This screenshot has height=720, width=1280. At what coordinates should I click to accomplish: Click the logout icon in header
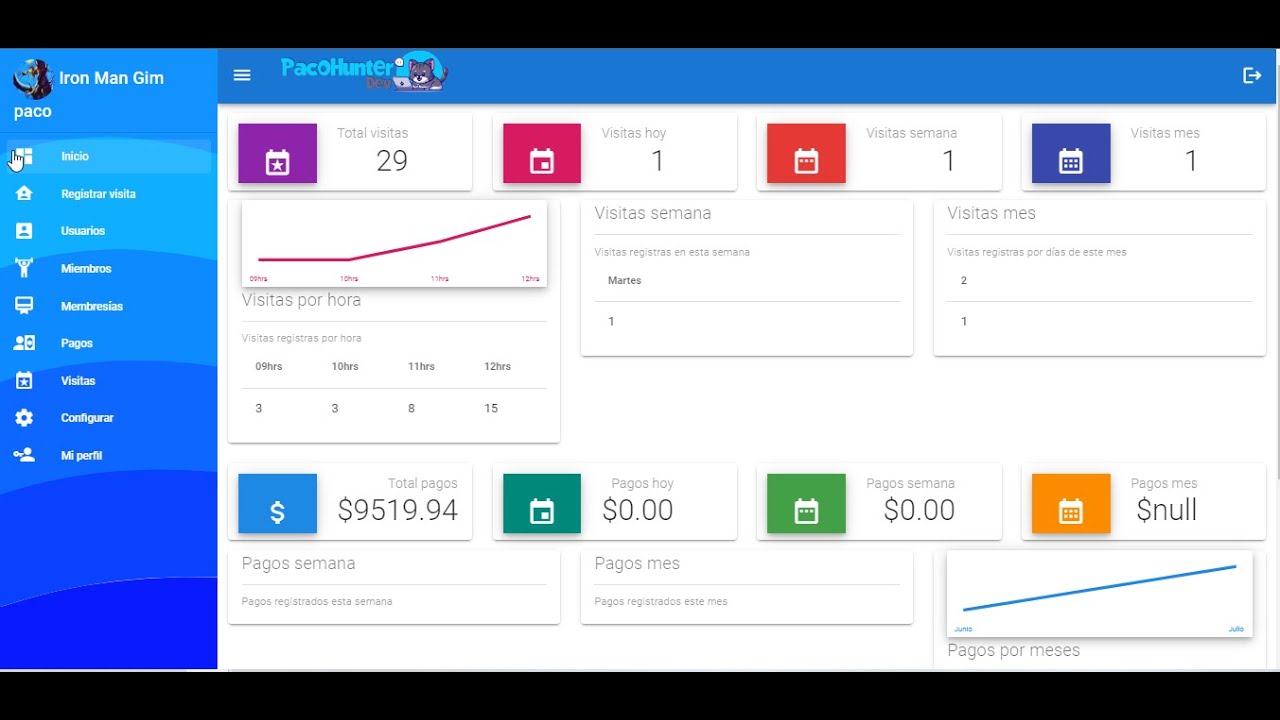1252,75
